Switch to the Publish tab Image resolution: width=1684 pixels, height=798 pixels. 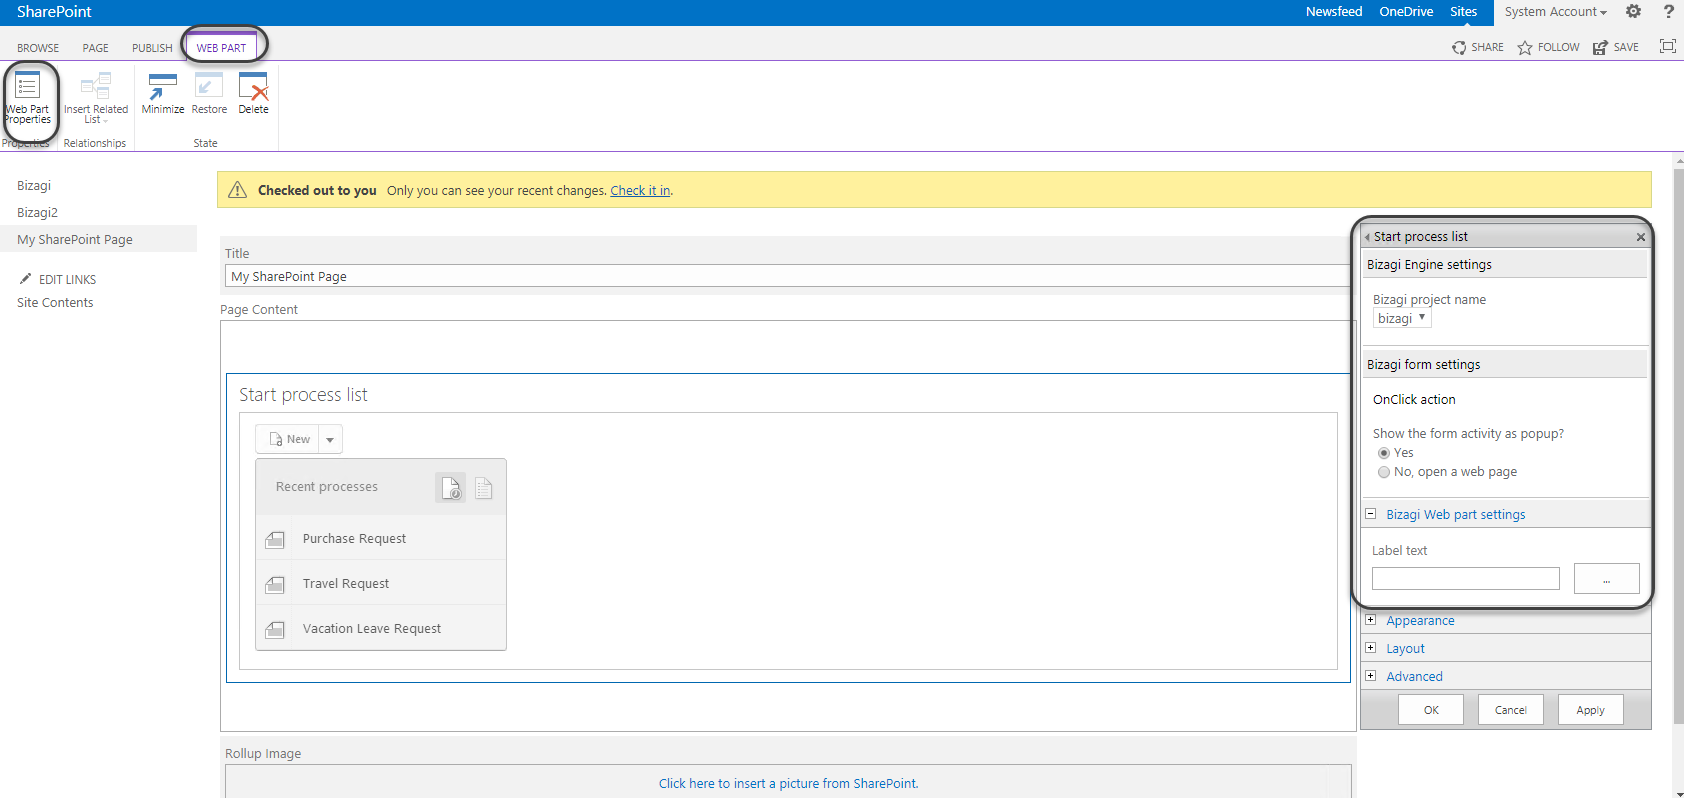pos(152,48)
